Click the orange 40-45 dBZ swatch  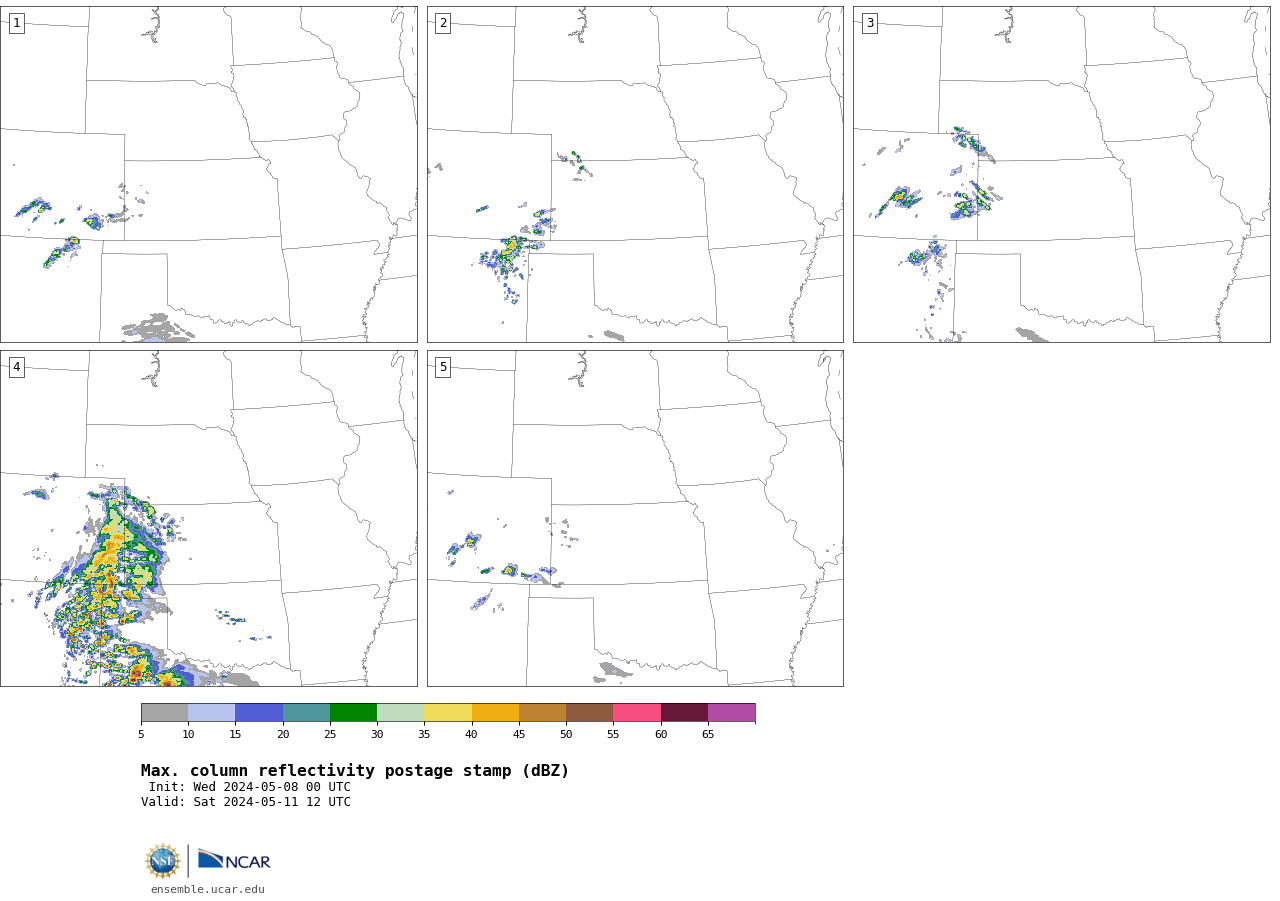pyautogui.click(x=495, y=713)
